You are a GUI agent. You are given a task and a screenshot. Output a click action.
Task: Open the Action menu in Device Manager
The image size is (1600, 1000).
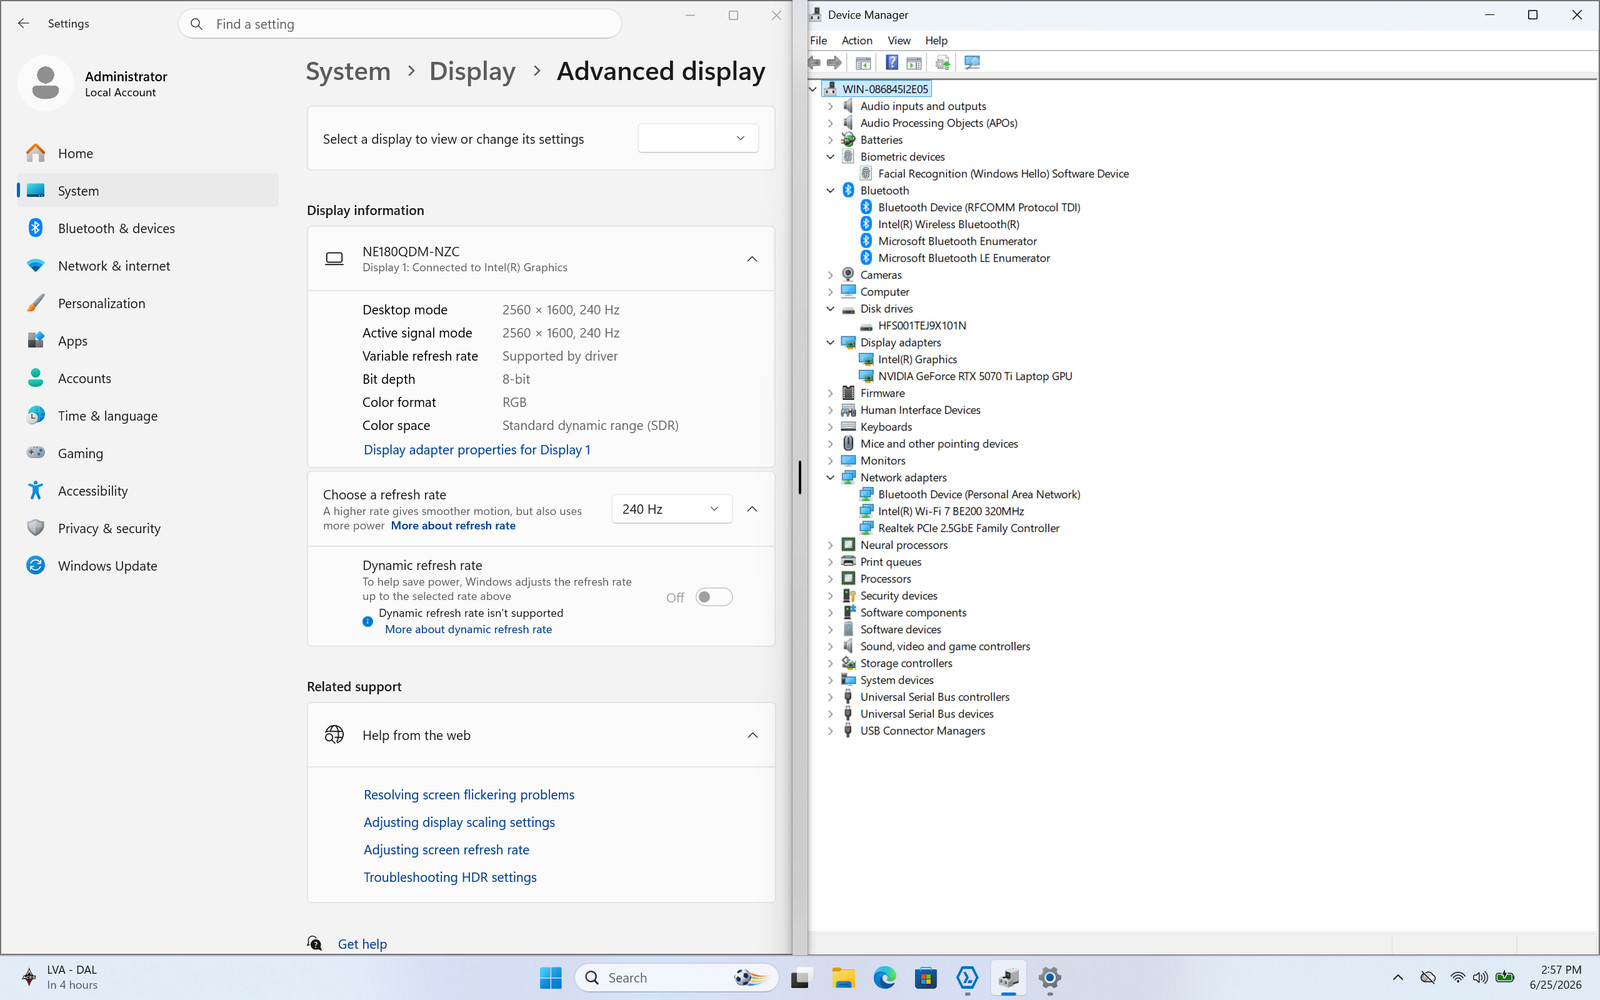click(857, 40)
